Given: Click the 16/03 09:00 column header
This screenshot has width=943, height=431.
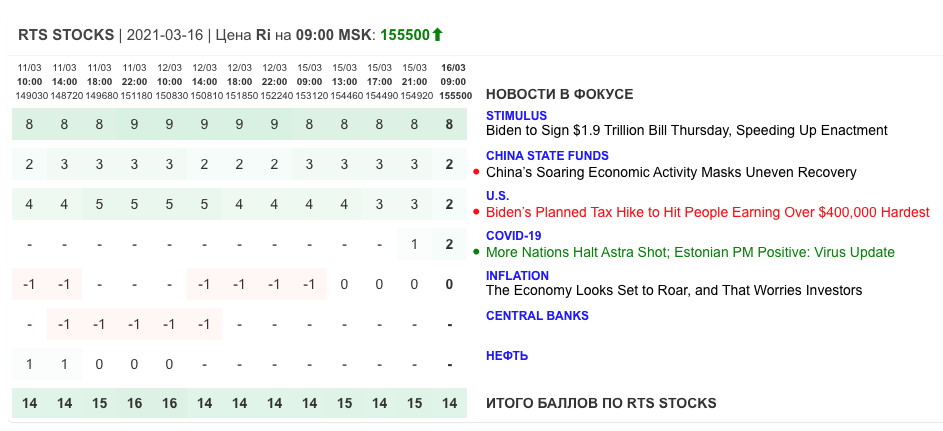Looking at the screenshot, I should coord(456,81).
